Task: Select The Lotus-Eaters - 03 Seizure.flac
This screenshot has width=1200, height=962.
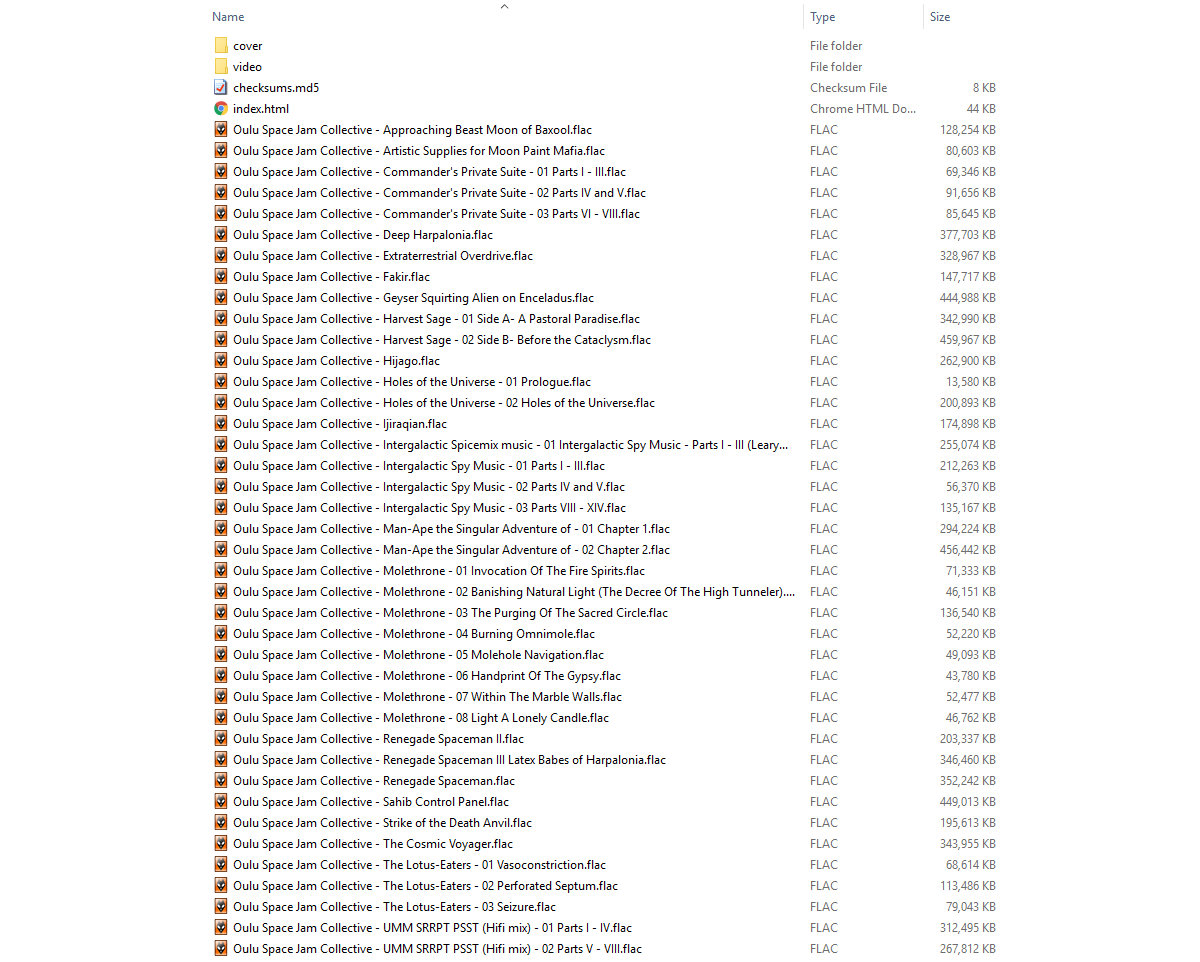Action: (394, 907)
